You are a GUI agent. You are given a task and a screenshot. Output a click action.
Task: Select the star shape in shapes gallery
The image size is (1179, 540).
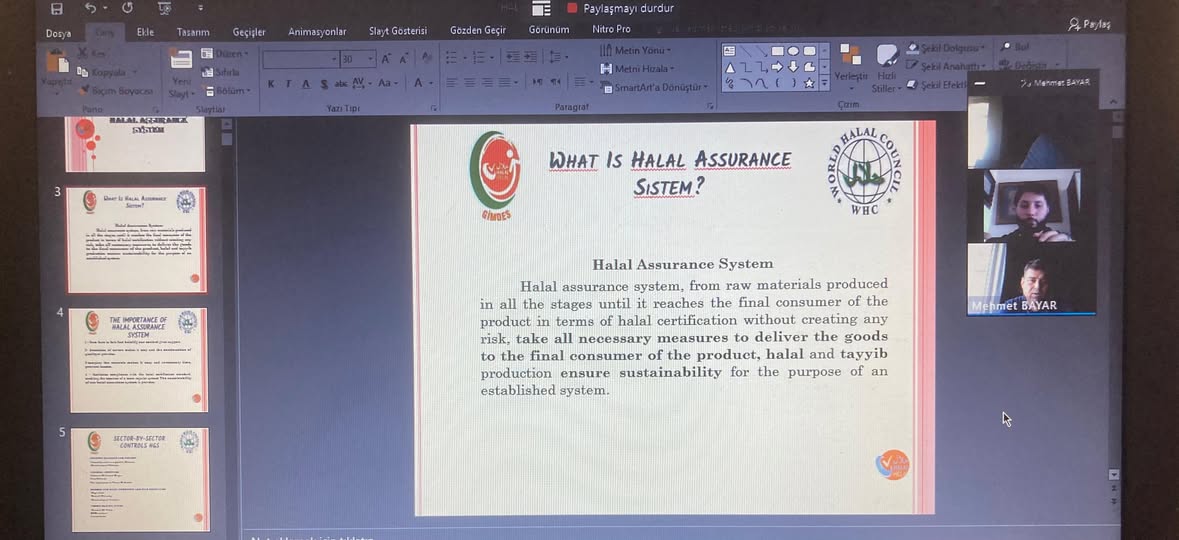pyautogui.click(x=809, y=83)
